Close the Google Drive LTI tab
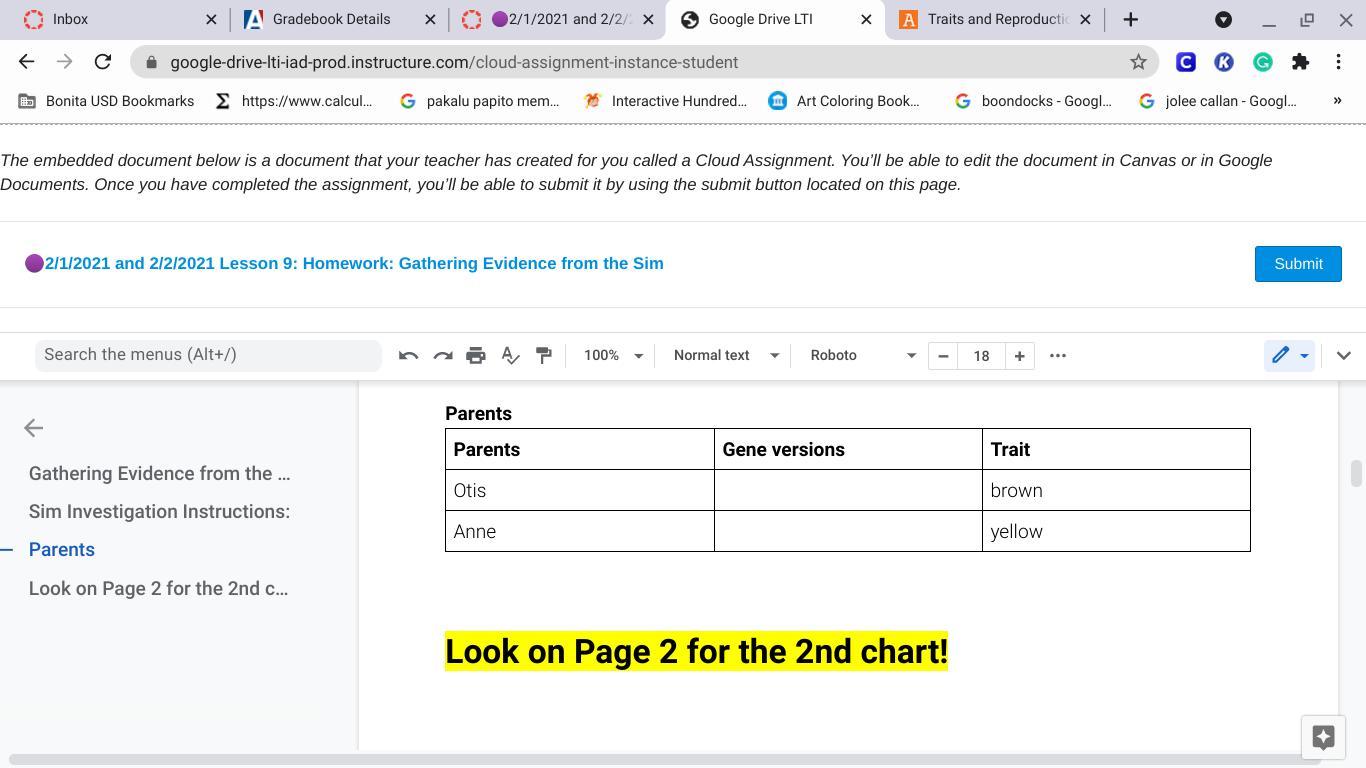 coord(866,19)
